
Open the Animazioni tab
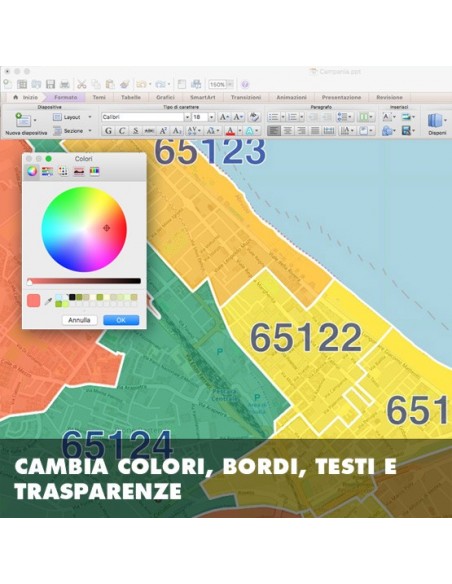[x=292, y=97]
